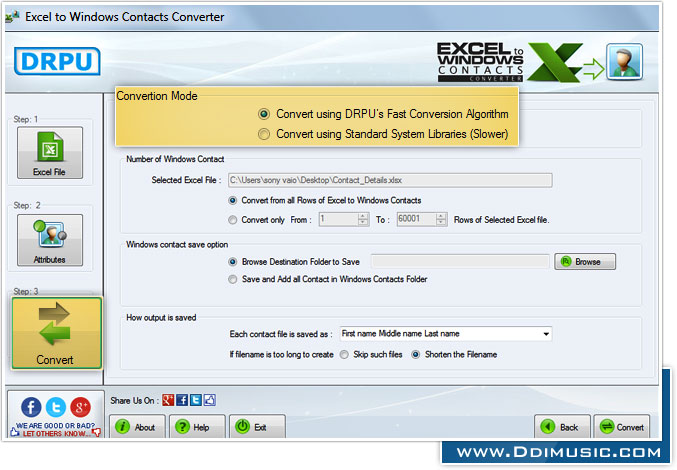Open Step 1 Excel File icon
The height and width of the screenshot is (470, 677).
pos(50,152)
